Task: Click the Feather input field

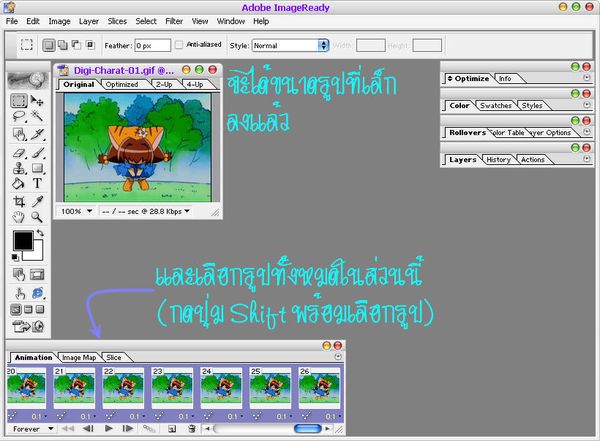Action: [153, 46]
